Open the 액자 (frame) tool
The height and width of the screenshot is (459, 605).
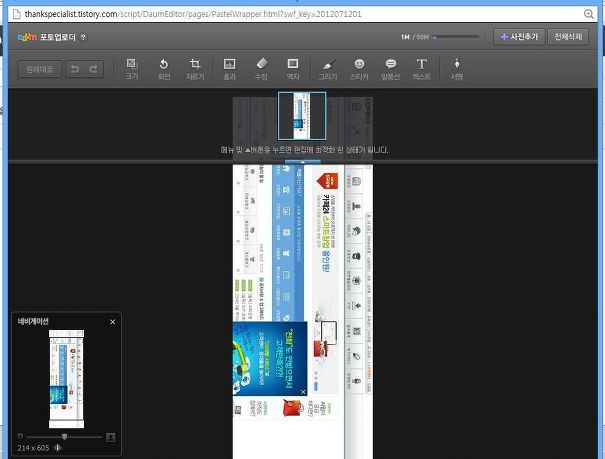tap(293, 69)
